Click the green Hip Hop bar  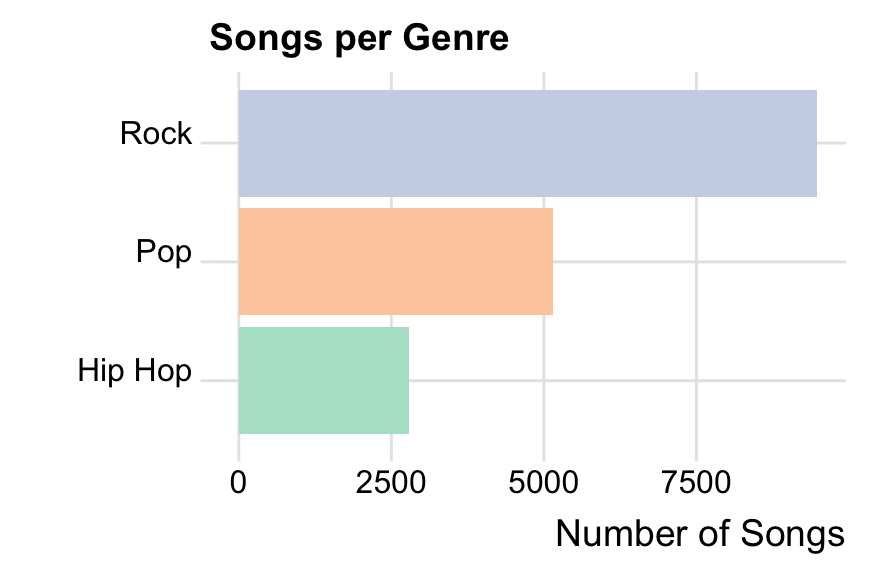(x=323, y=380)
